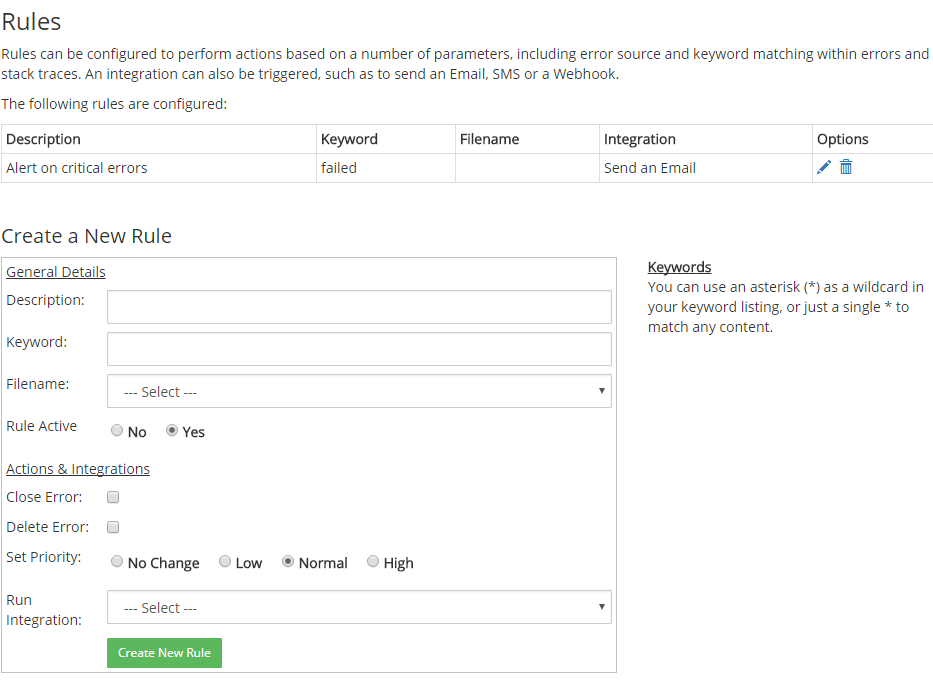This screenshot has width=933, height=680.
Task: Click the Create New Rule button
Action: pyautogui.click(x=164, y=653)
